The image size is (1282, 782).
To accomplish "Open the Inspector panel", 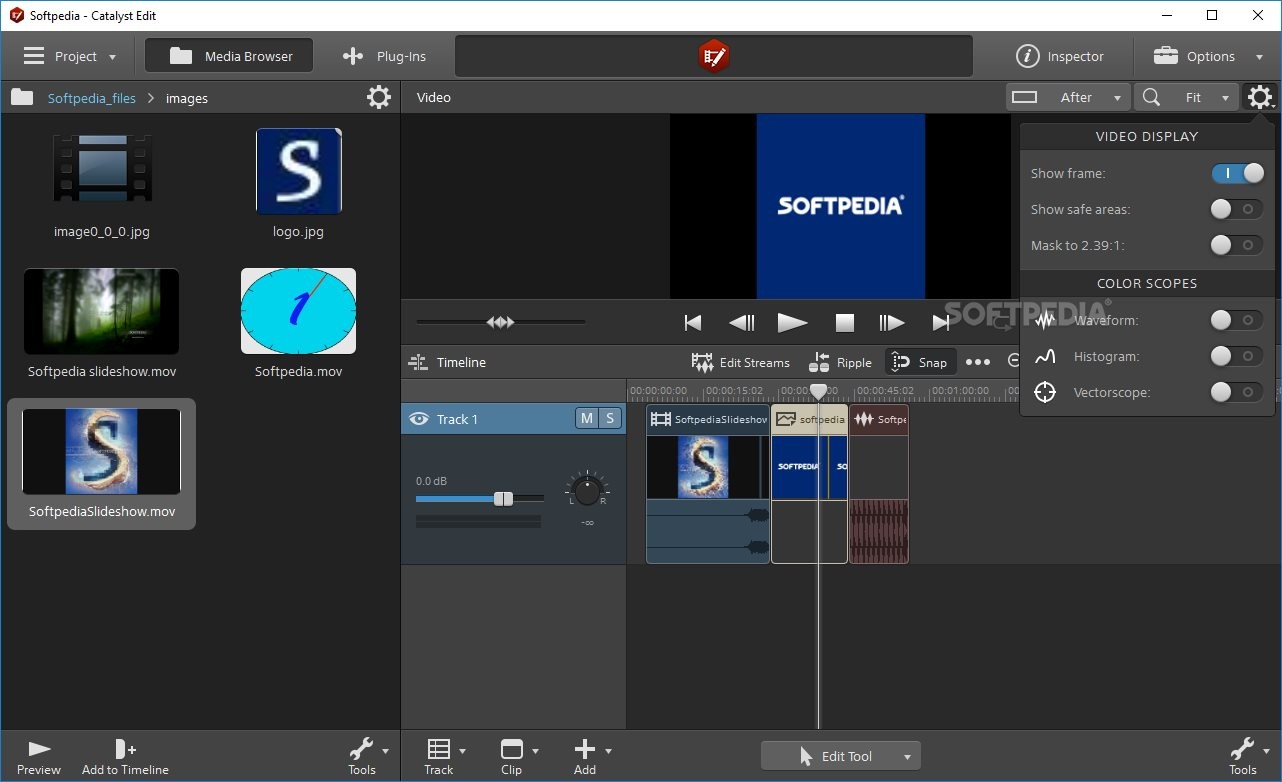I will (x=1060, y=56).
